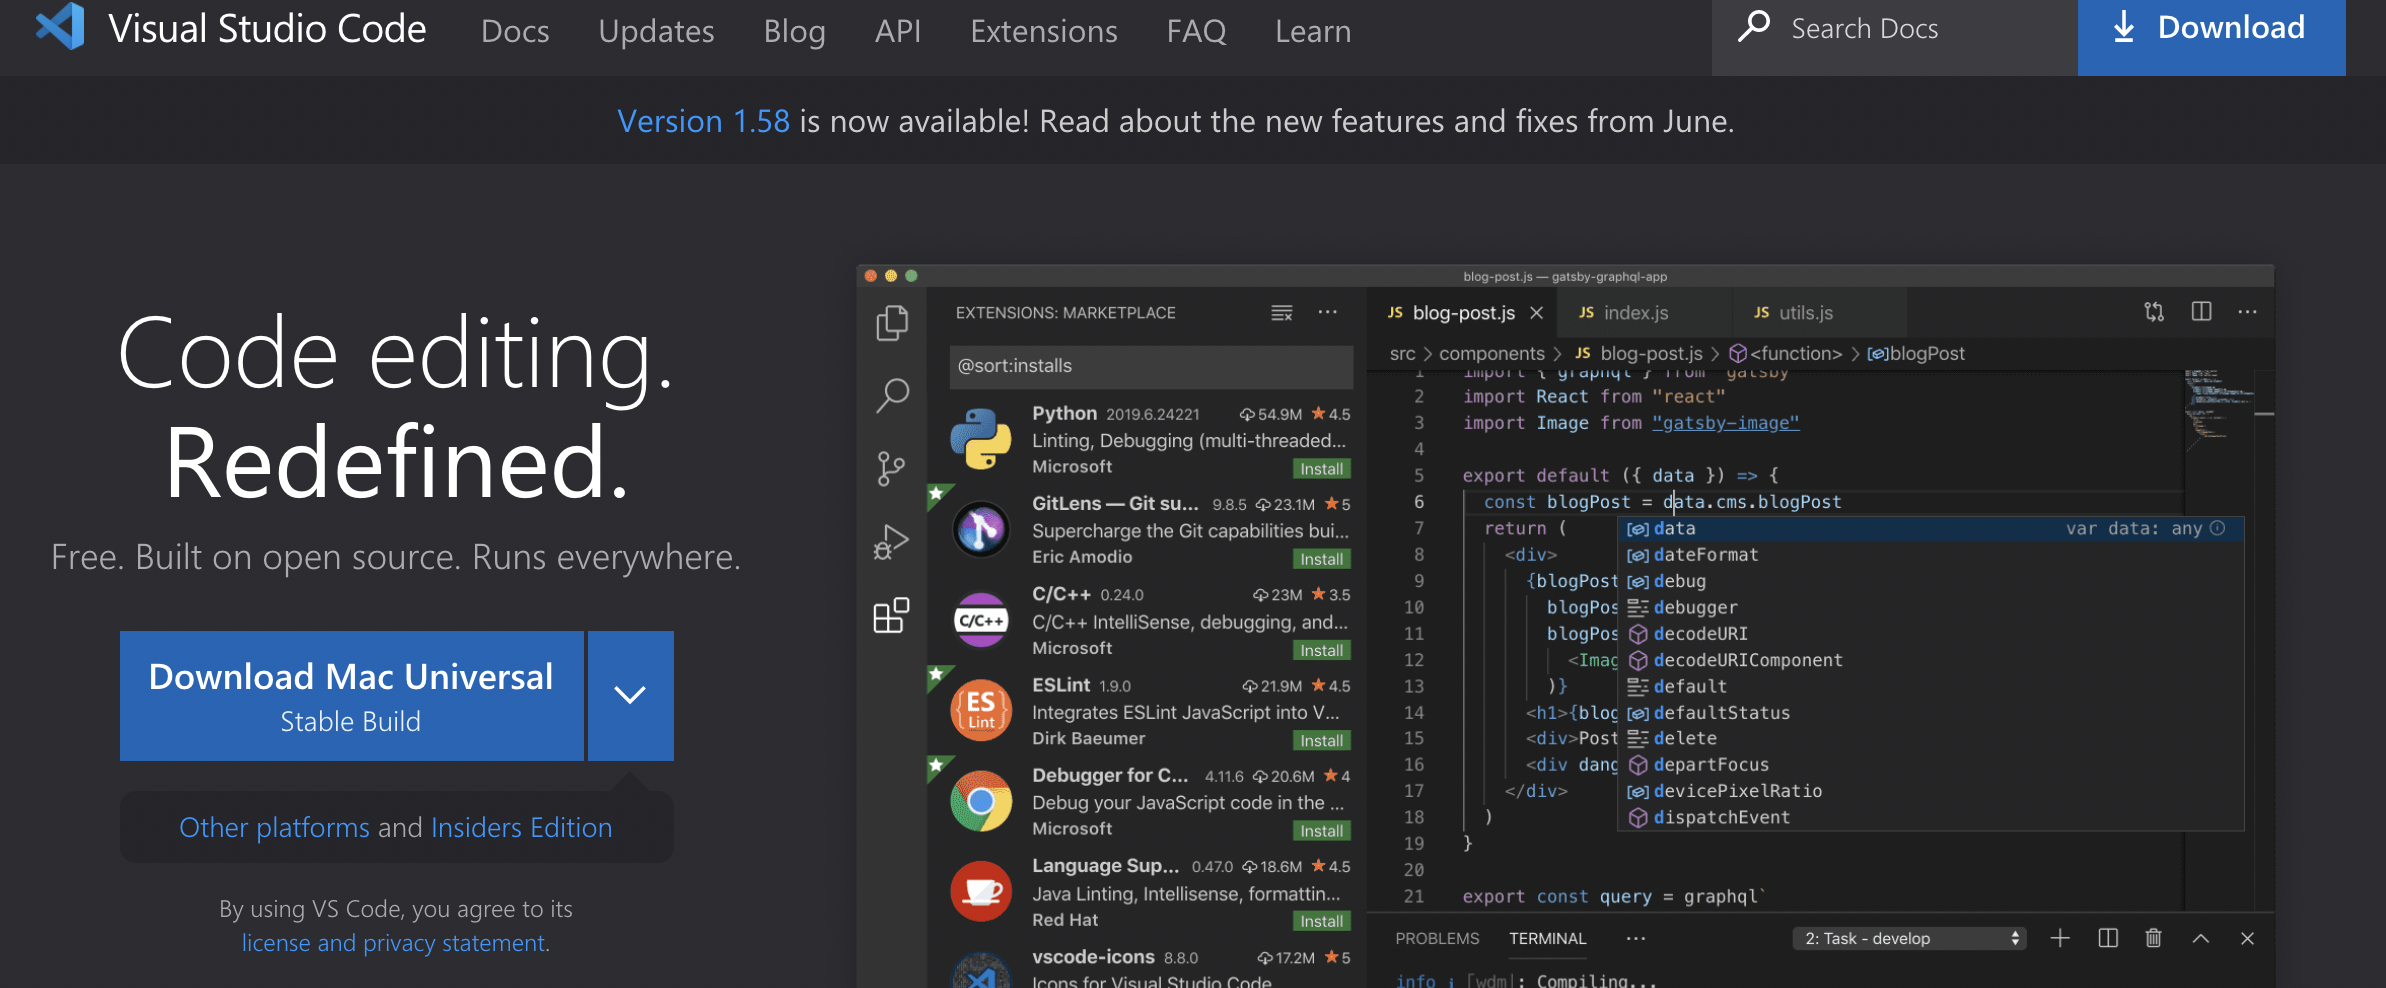Click the GitLens extension logo
This screenshot has width=2386, height=988.
coord(981,529)
